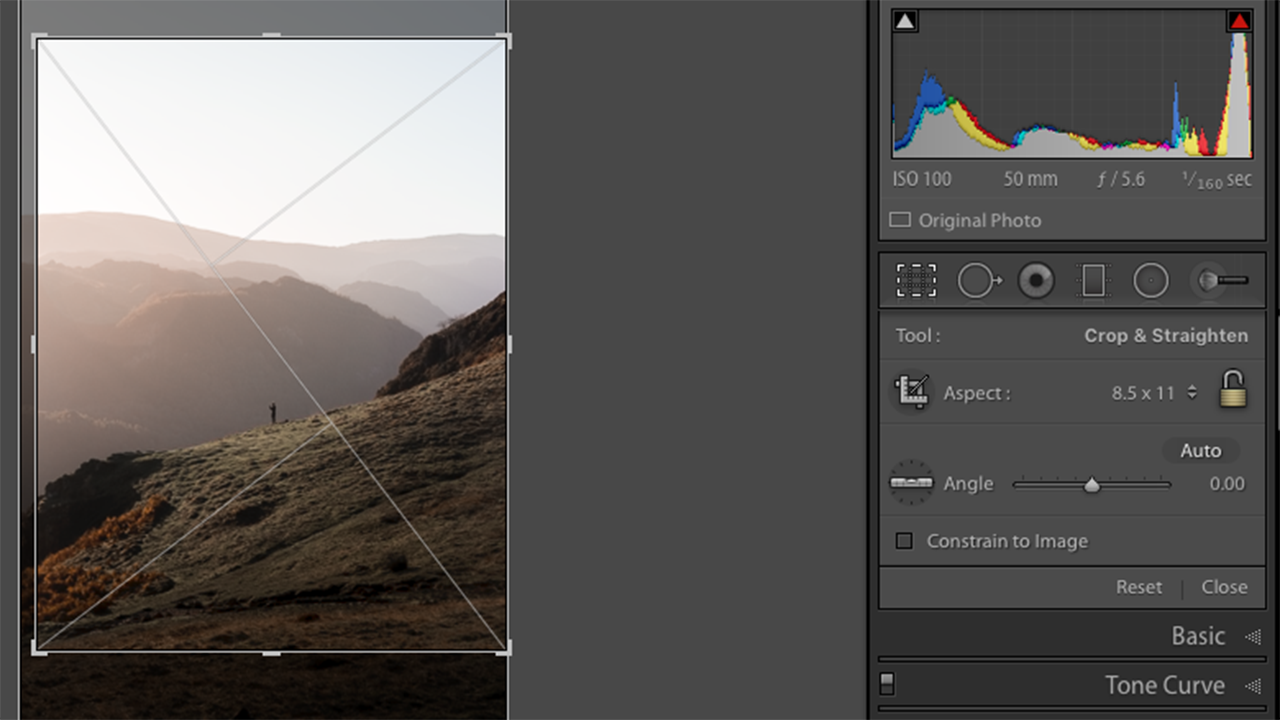Reset the crop settings
This screenshot has width=1280, height=720.
coord(1139,587)
